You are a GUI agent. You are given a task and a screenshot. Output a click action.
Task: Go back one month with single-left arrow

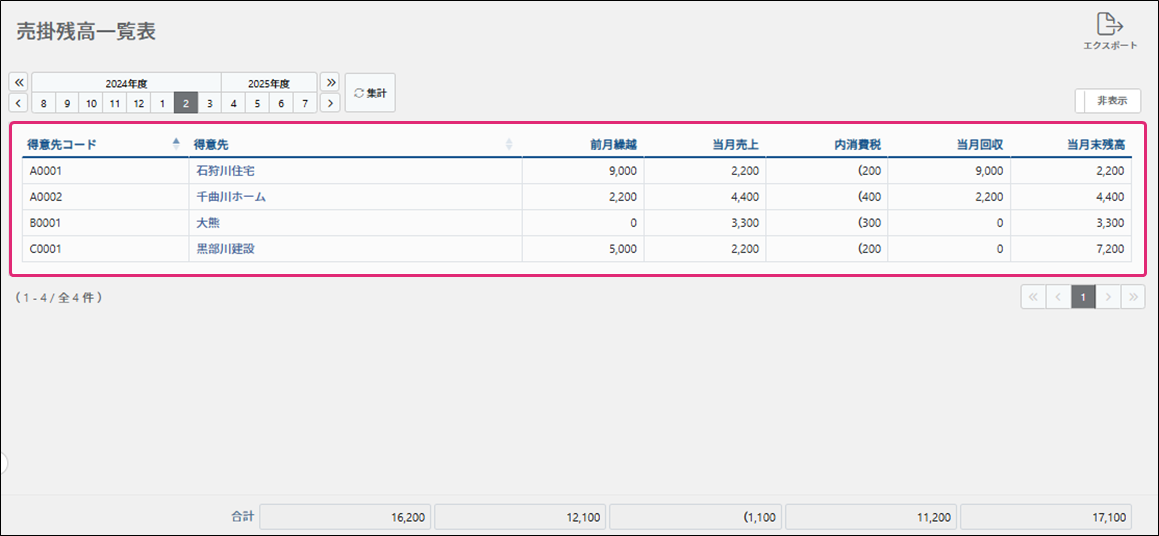(19, 103)
